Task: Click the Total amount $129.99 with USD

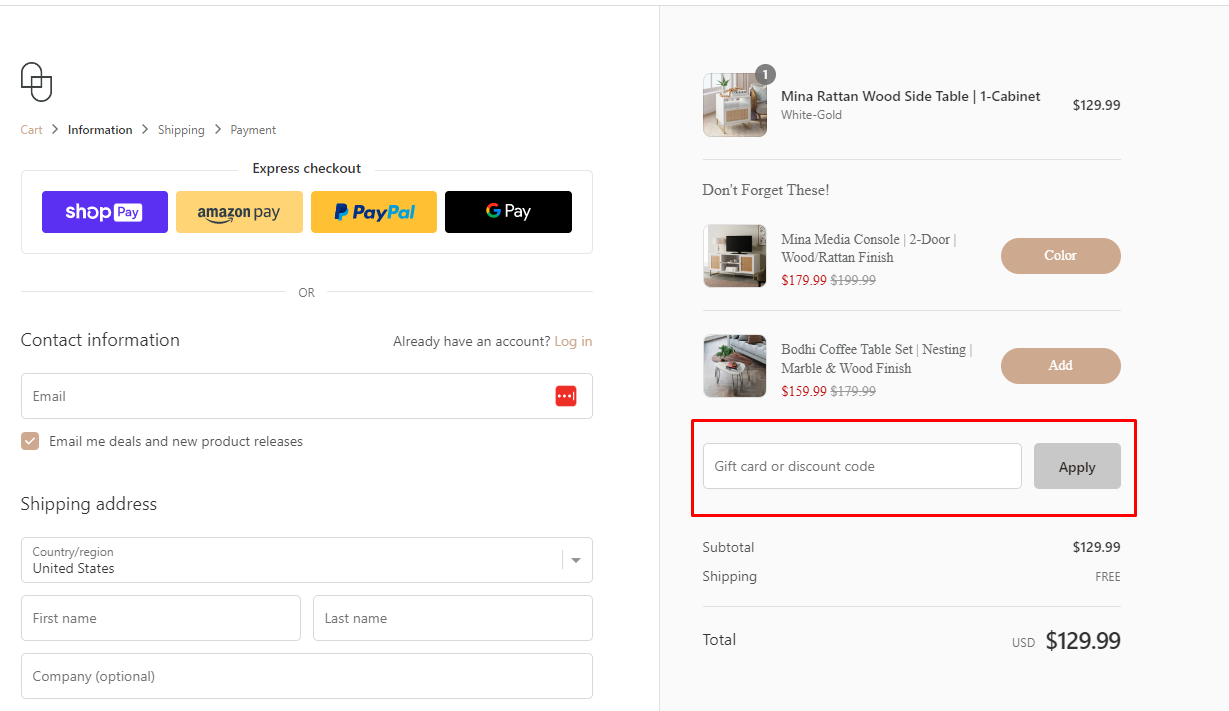Action: pos(1066,641)
